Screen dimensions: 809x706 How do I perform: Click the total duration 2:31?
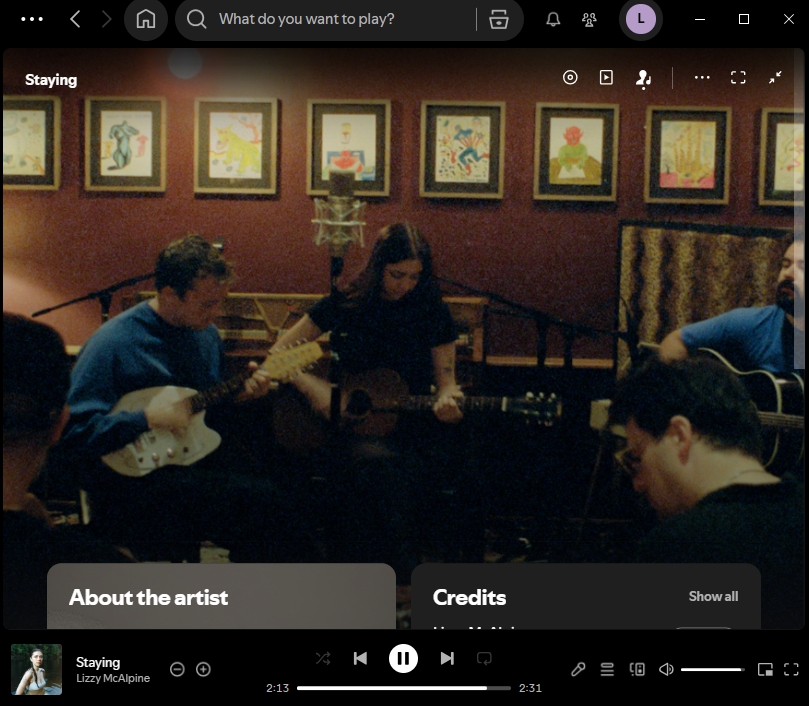(x=530, y=688)
